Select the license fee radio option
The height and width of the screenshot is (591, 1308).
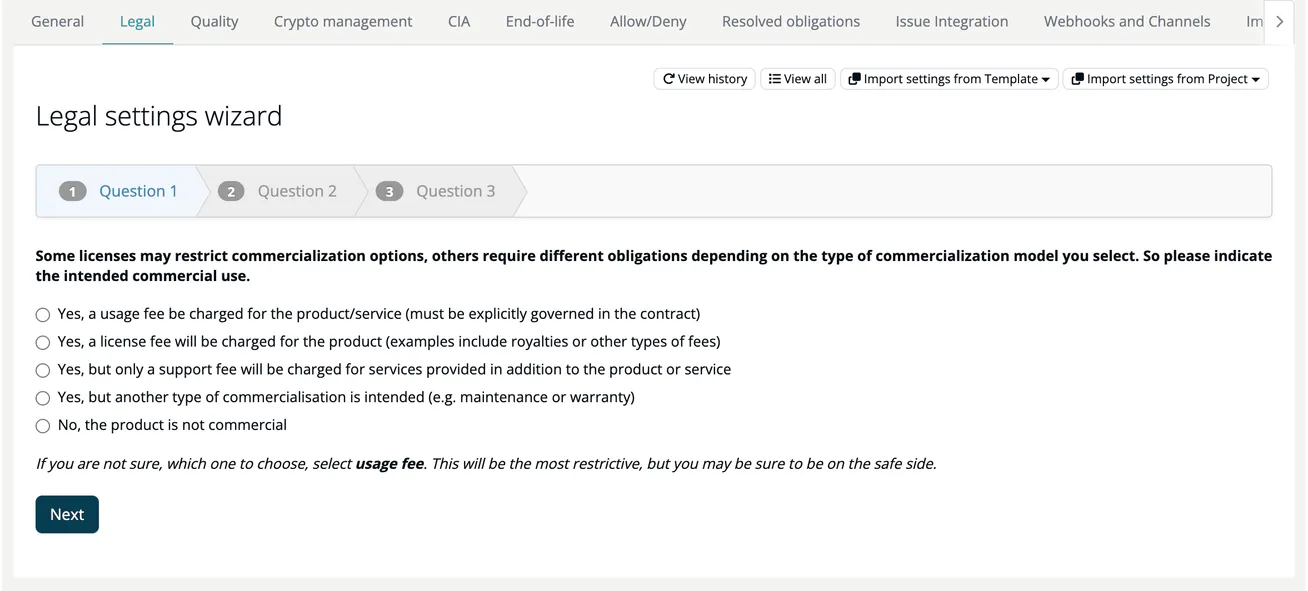click(x=42, y=342)
